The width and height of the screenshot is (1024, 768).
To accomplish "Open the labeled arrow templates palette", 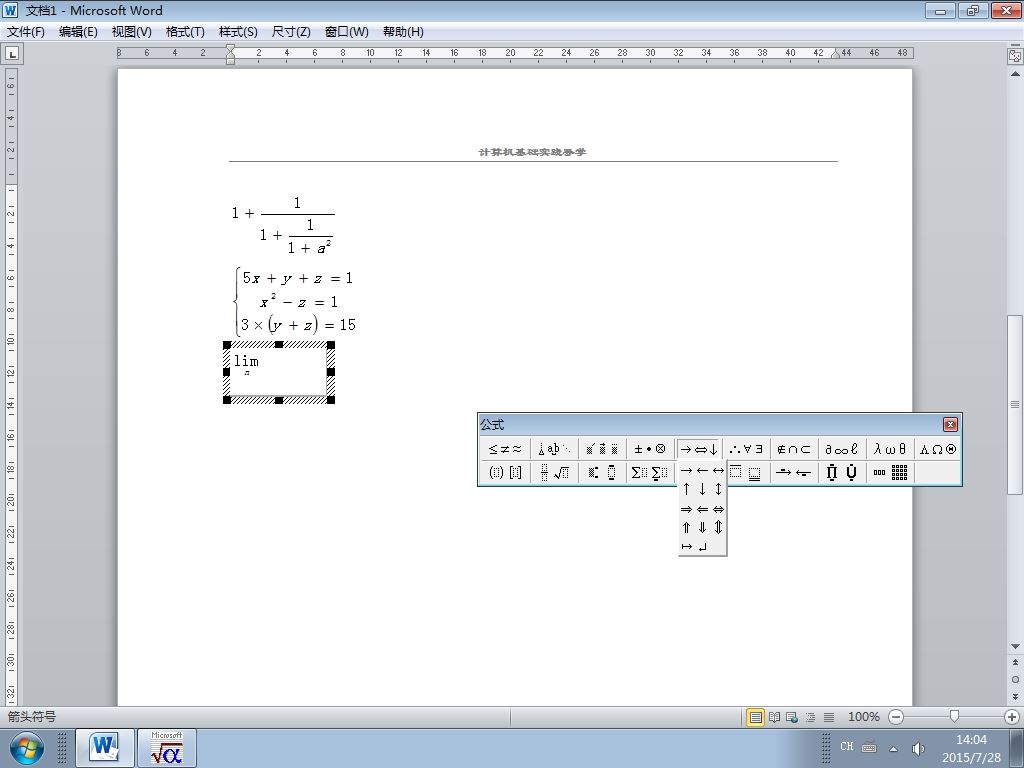I will tap(794, 472).
